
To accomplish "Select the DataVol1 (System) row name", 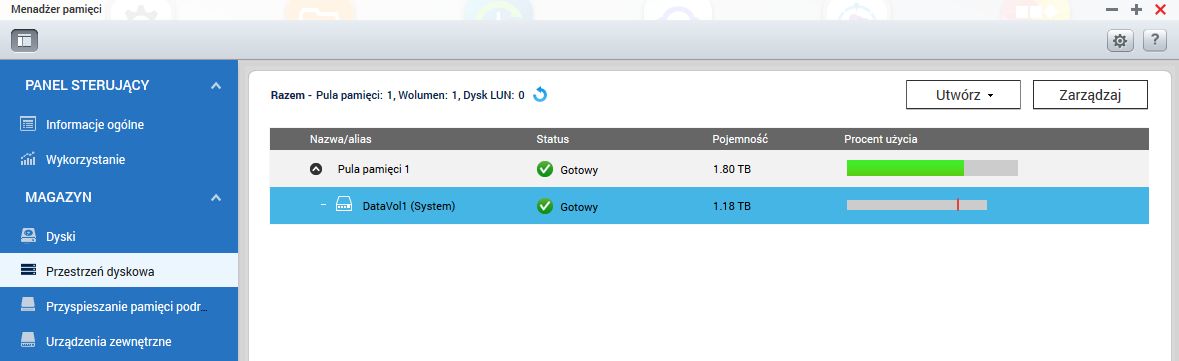I will click(x=409, y=205).
